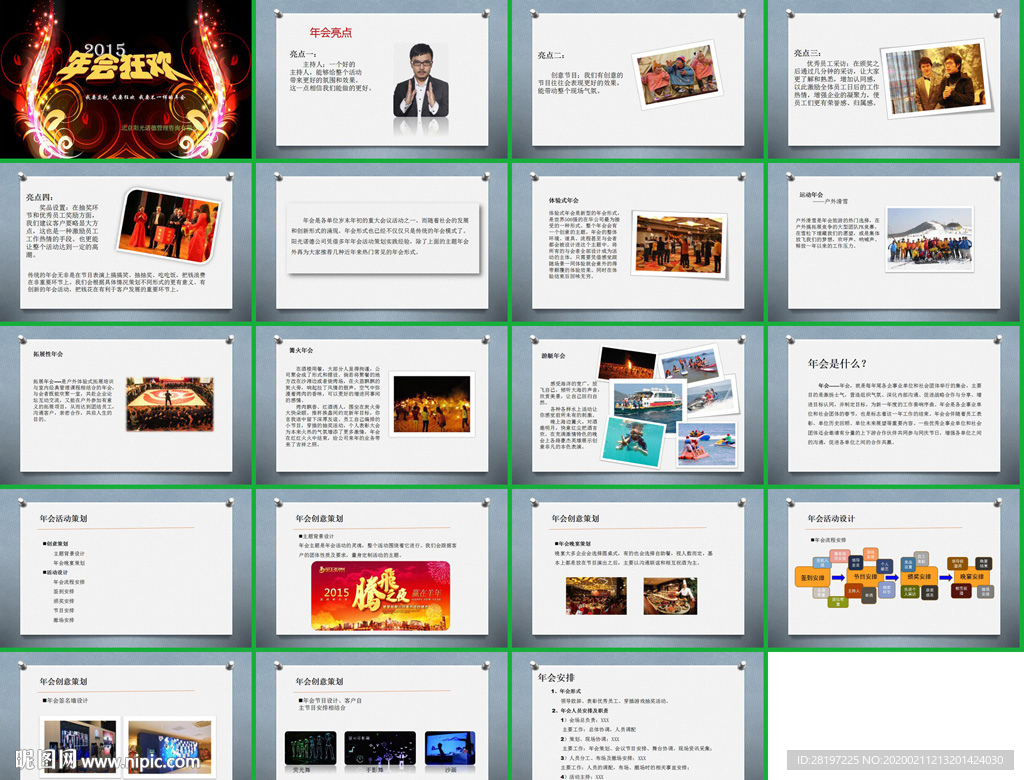The height and width of the screenshot is (780, 1024).
Task: Click the skiing group photo
Action: (x=929, y=238)
